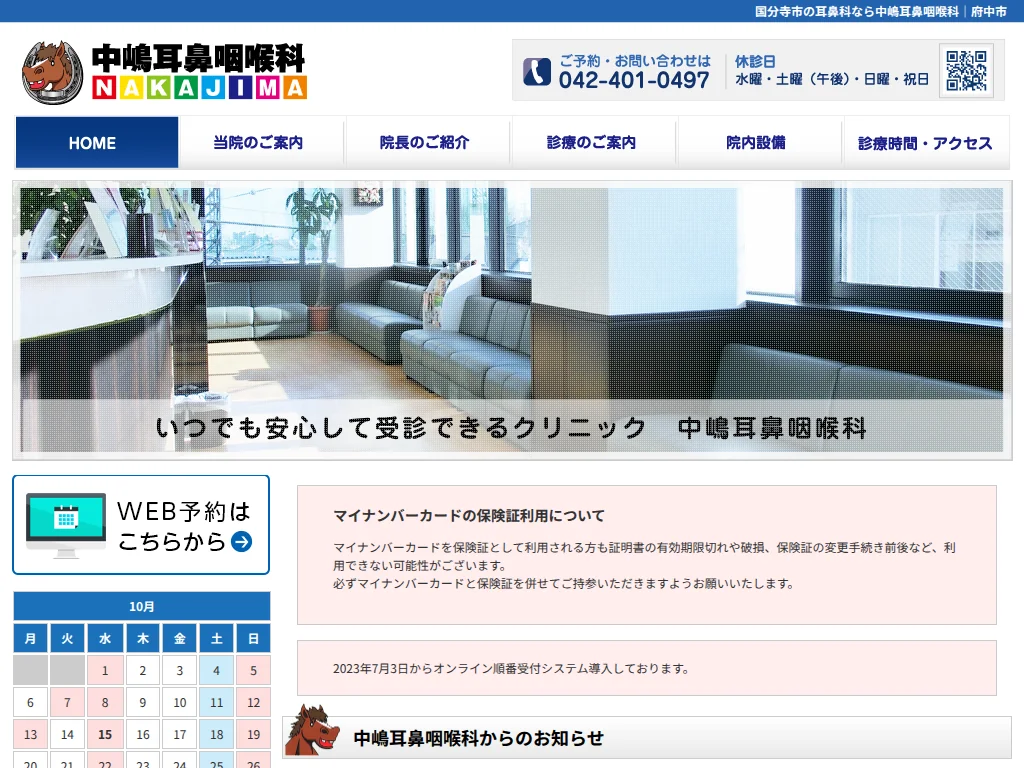Click the horse mascot logo in header
Screen dimensions: 1024x768
(x=52, y=72)
